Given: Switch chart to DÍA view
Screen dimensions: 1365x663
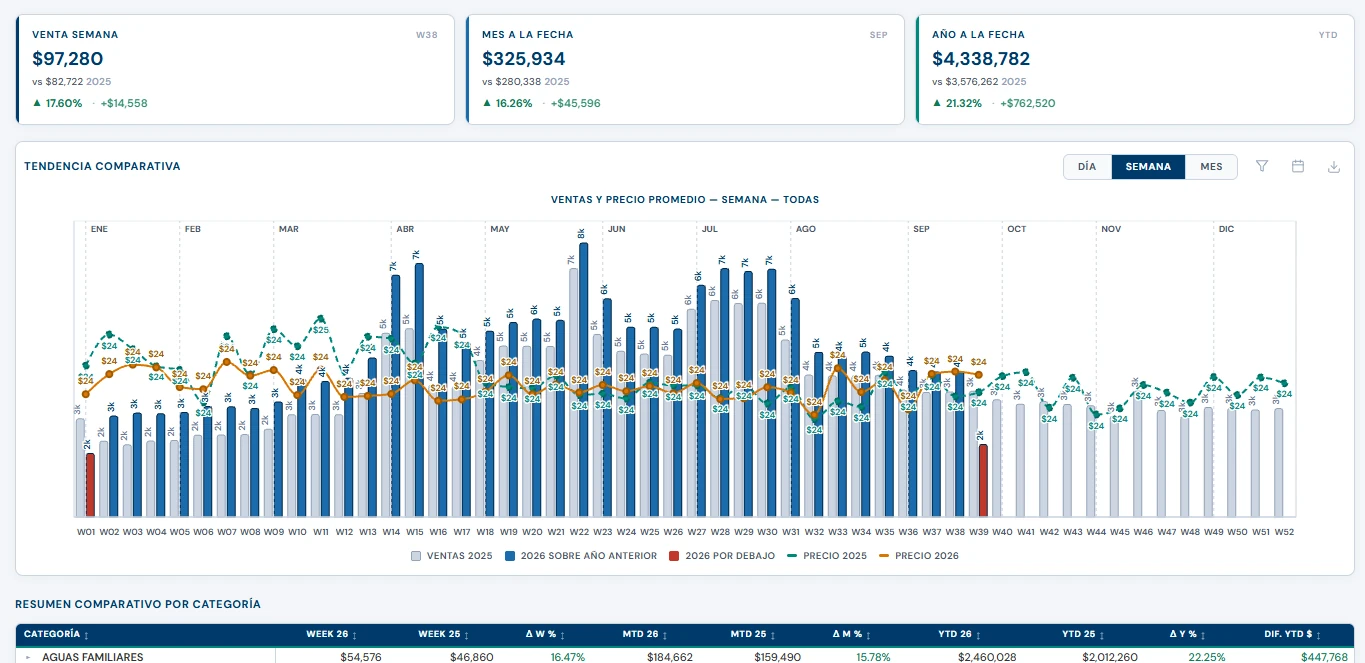Looking at the screenshot, I should (x=1087, y=167).
